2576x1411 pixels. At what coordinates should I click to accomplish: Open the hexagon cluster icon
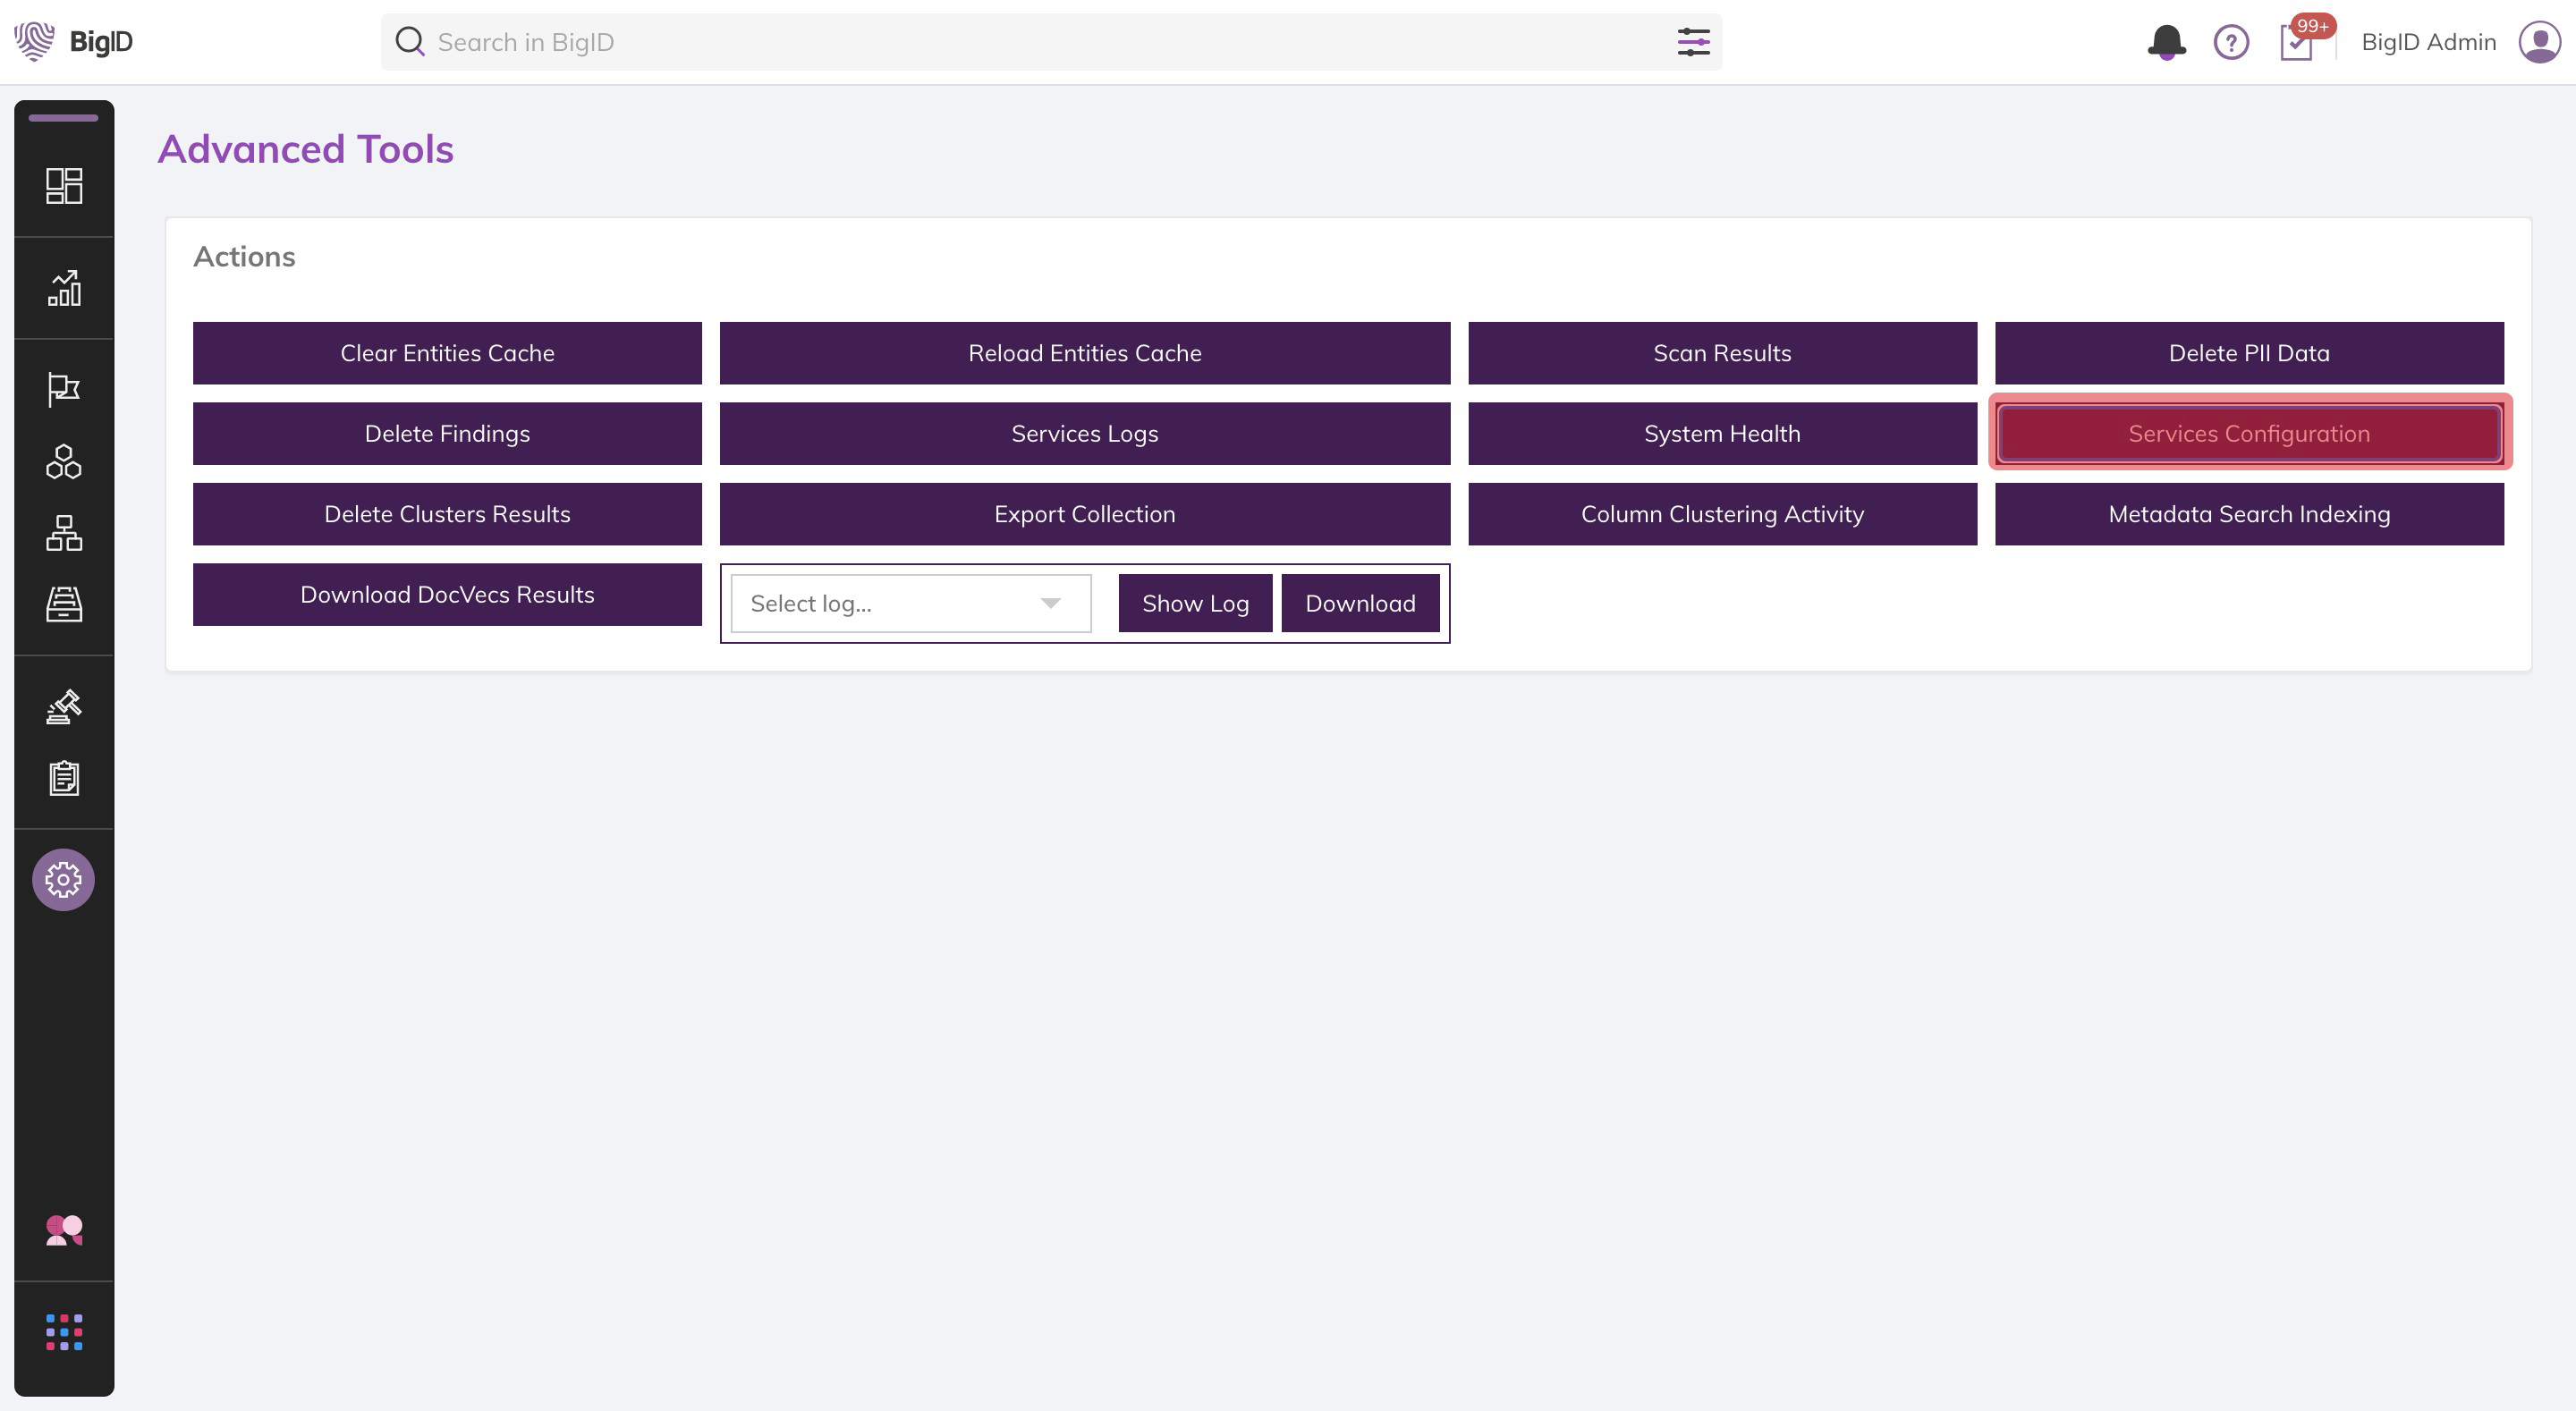pos(64,462)
